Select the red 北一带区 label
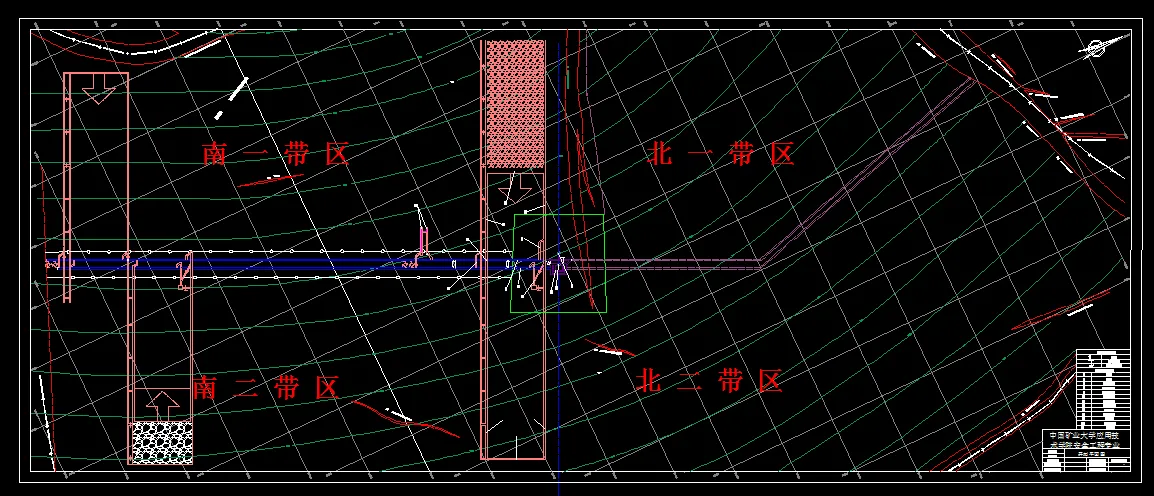 pyautogui.click(x=722, y=155)
